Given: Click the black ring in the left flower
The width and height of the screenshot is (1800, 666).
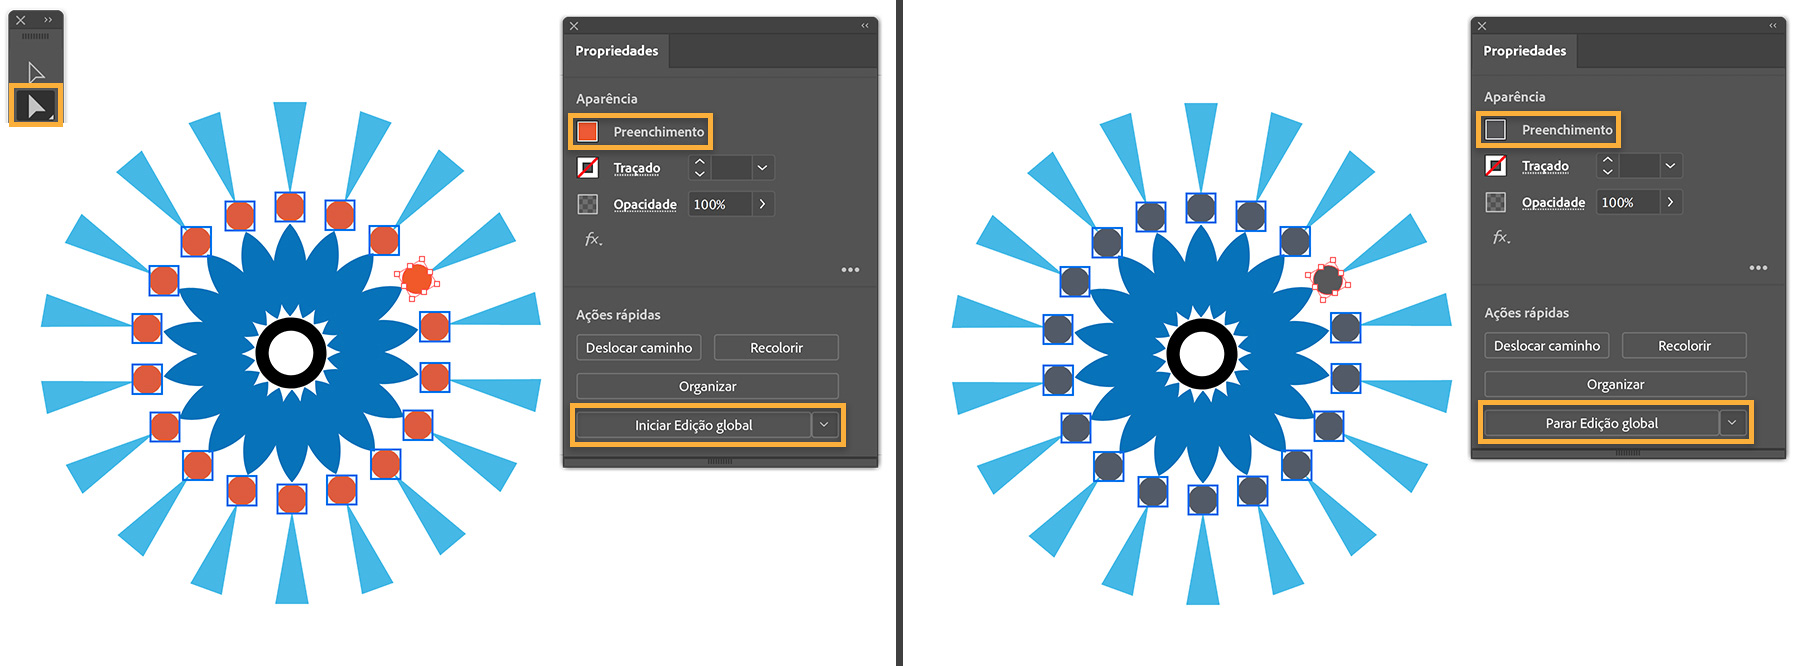Looking at the screenshot, I should click(x=263, y=353).
